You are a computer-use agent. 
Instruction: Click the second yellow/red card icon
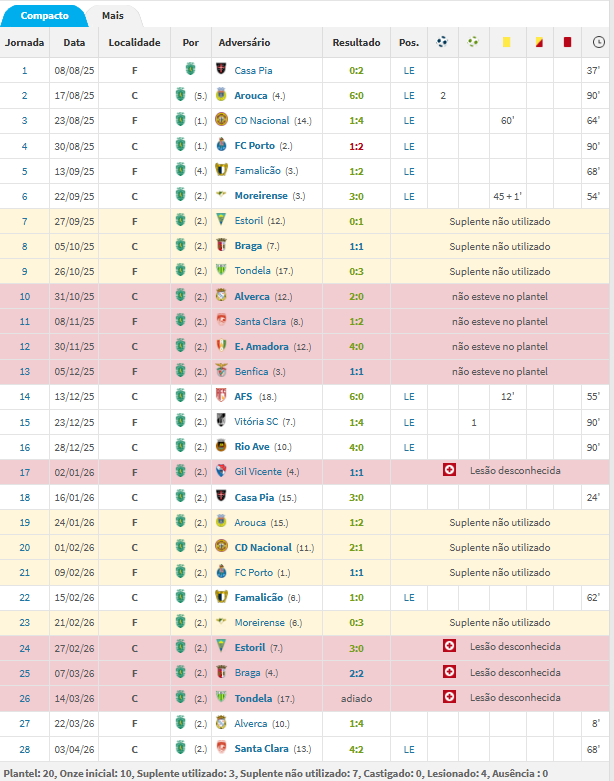tap(537, 43)
